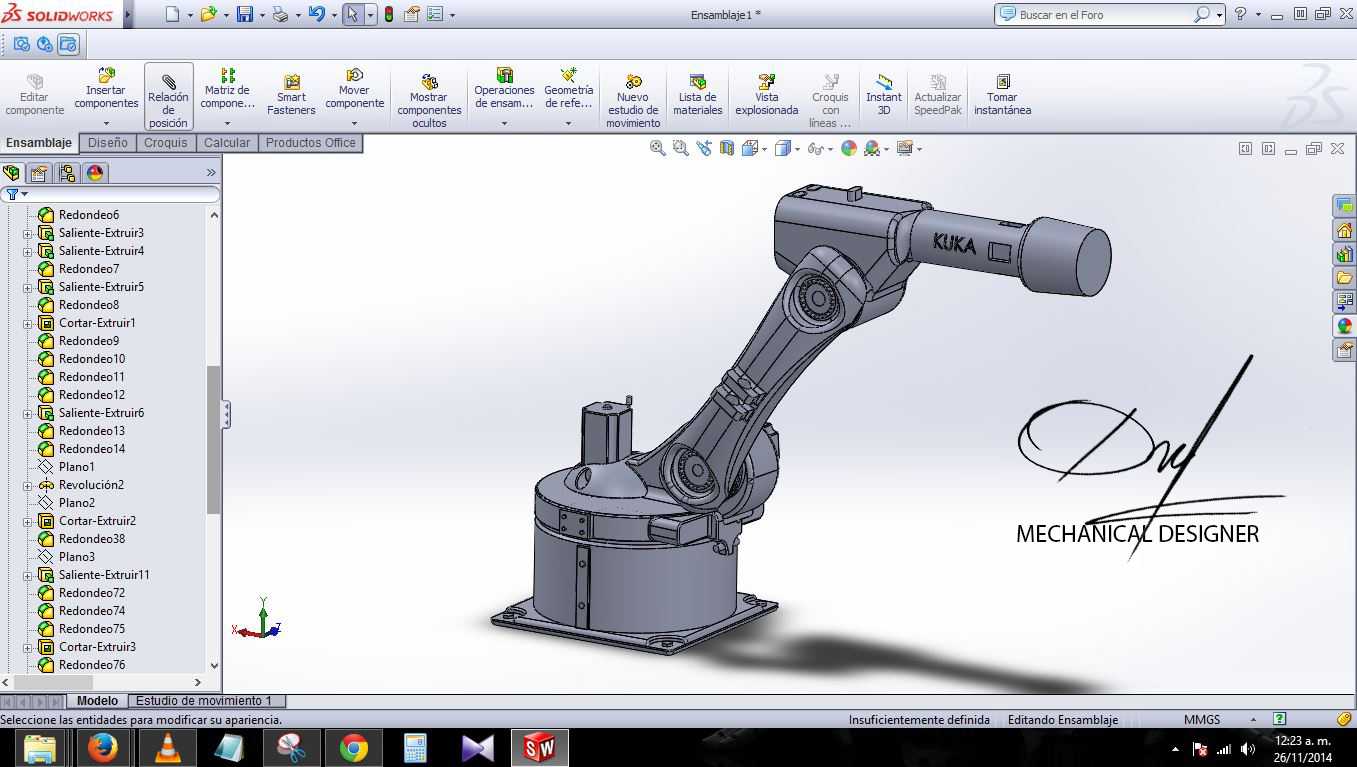Open the PropertyManager tab icon
Screen dimensions: 1357x767
[39, 173]
